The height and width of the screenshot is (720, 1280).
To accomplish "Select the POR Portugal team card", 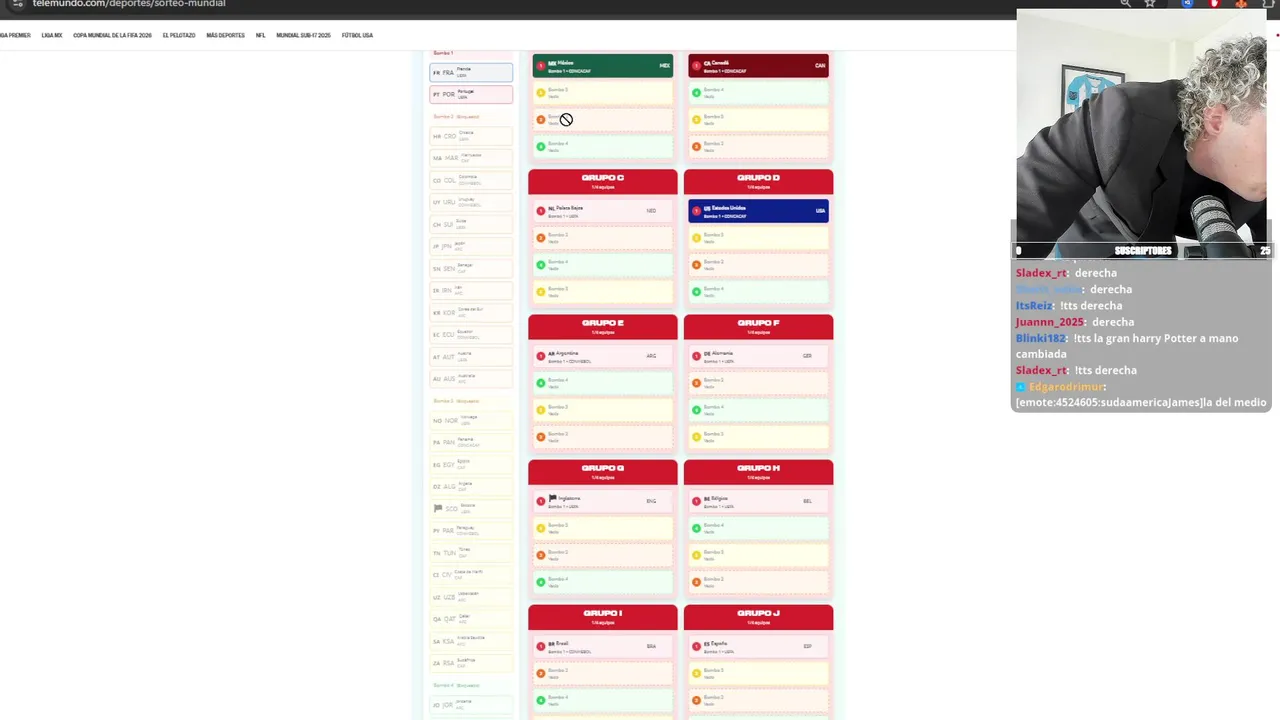I will [x=471, y=94].
